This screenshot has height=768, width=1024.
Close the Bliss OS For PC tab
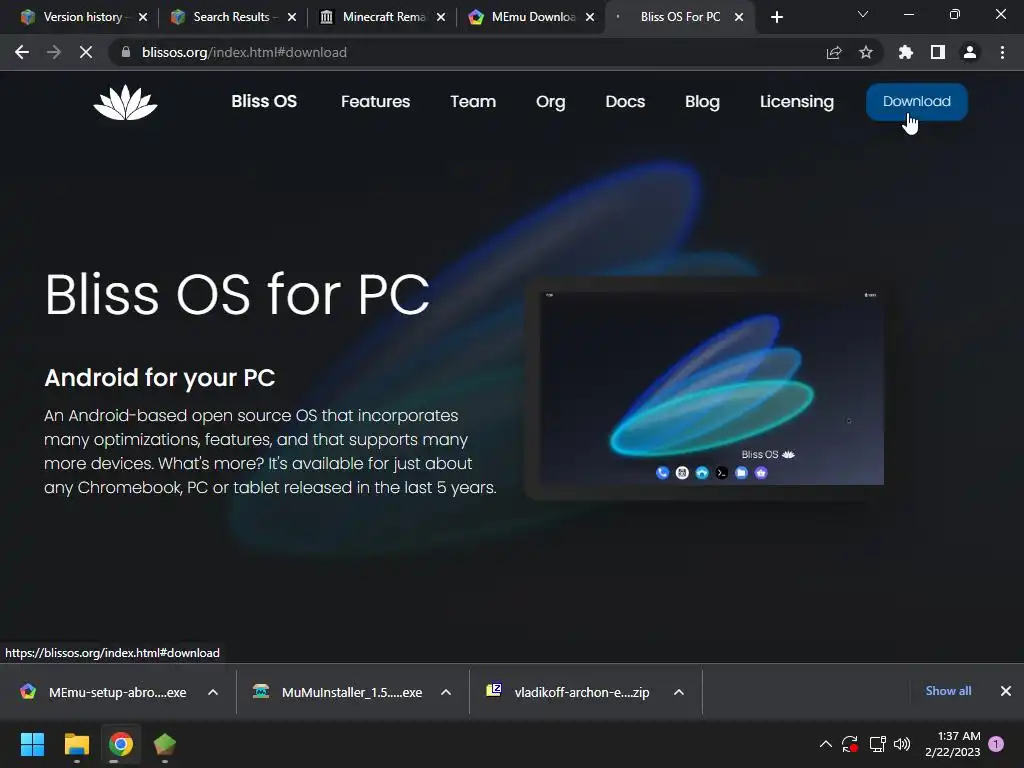point(739,17)
